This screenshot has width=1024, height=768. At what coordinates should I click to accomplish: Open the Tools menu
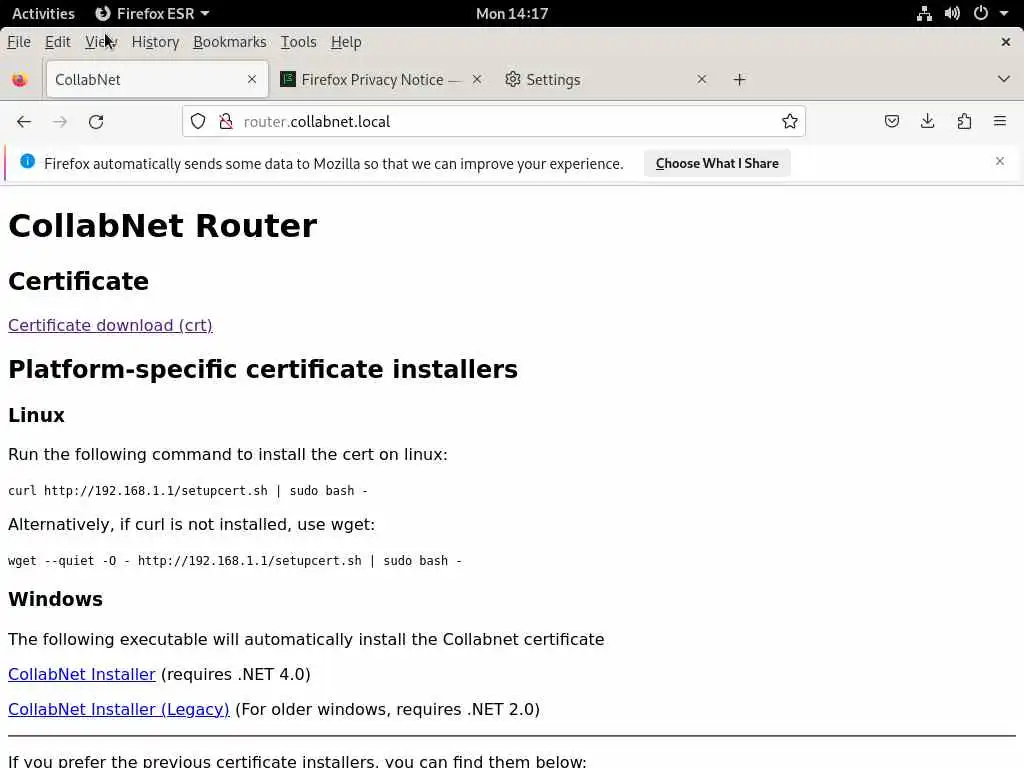(x=298, y=42)
